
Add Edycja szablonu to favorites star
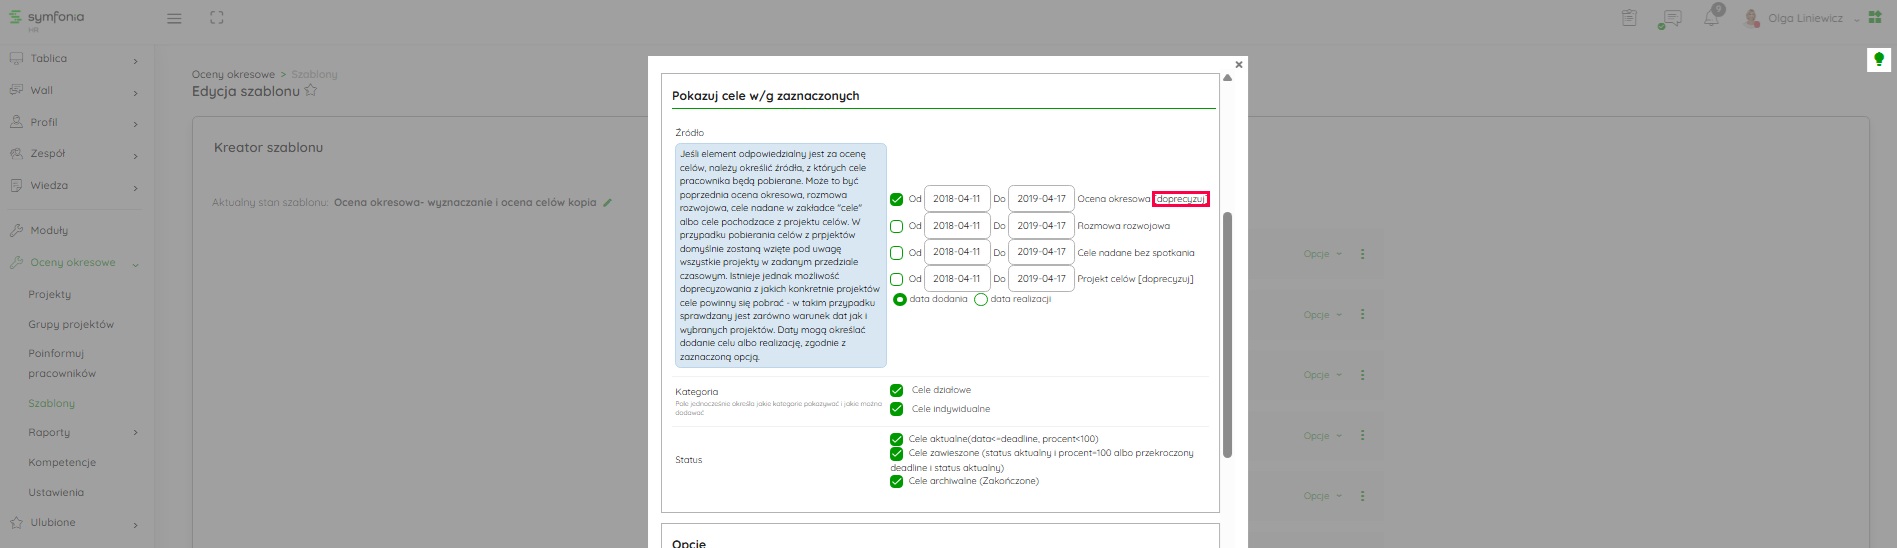311,91
